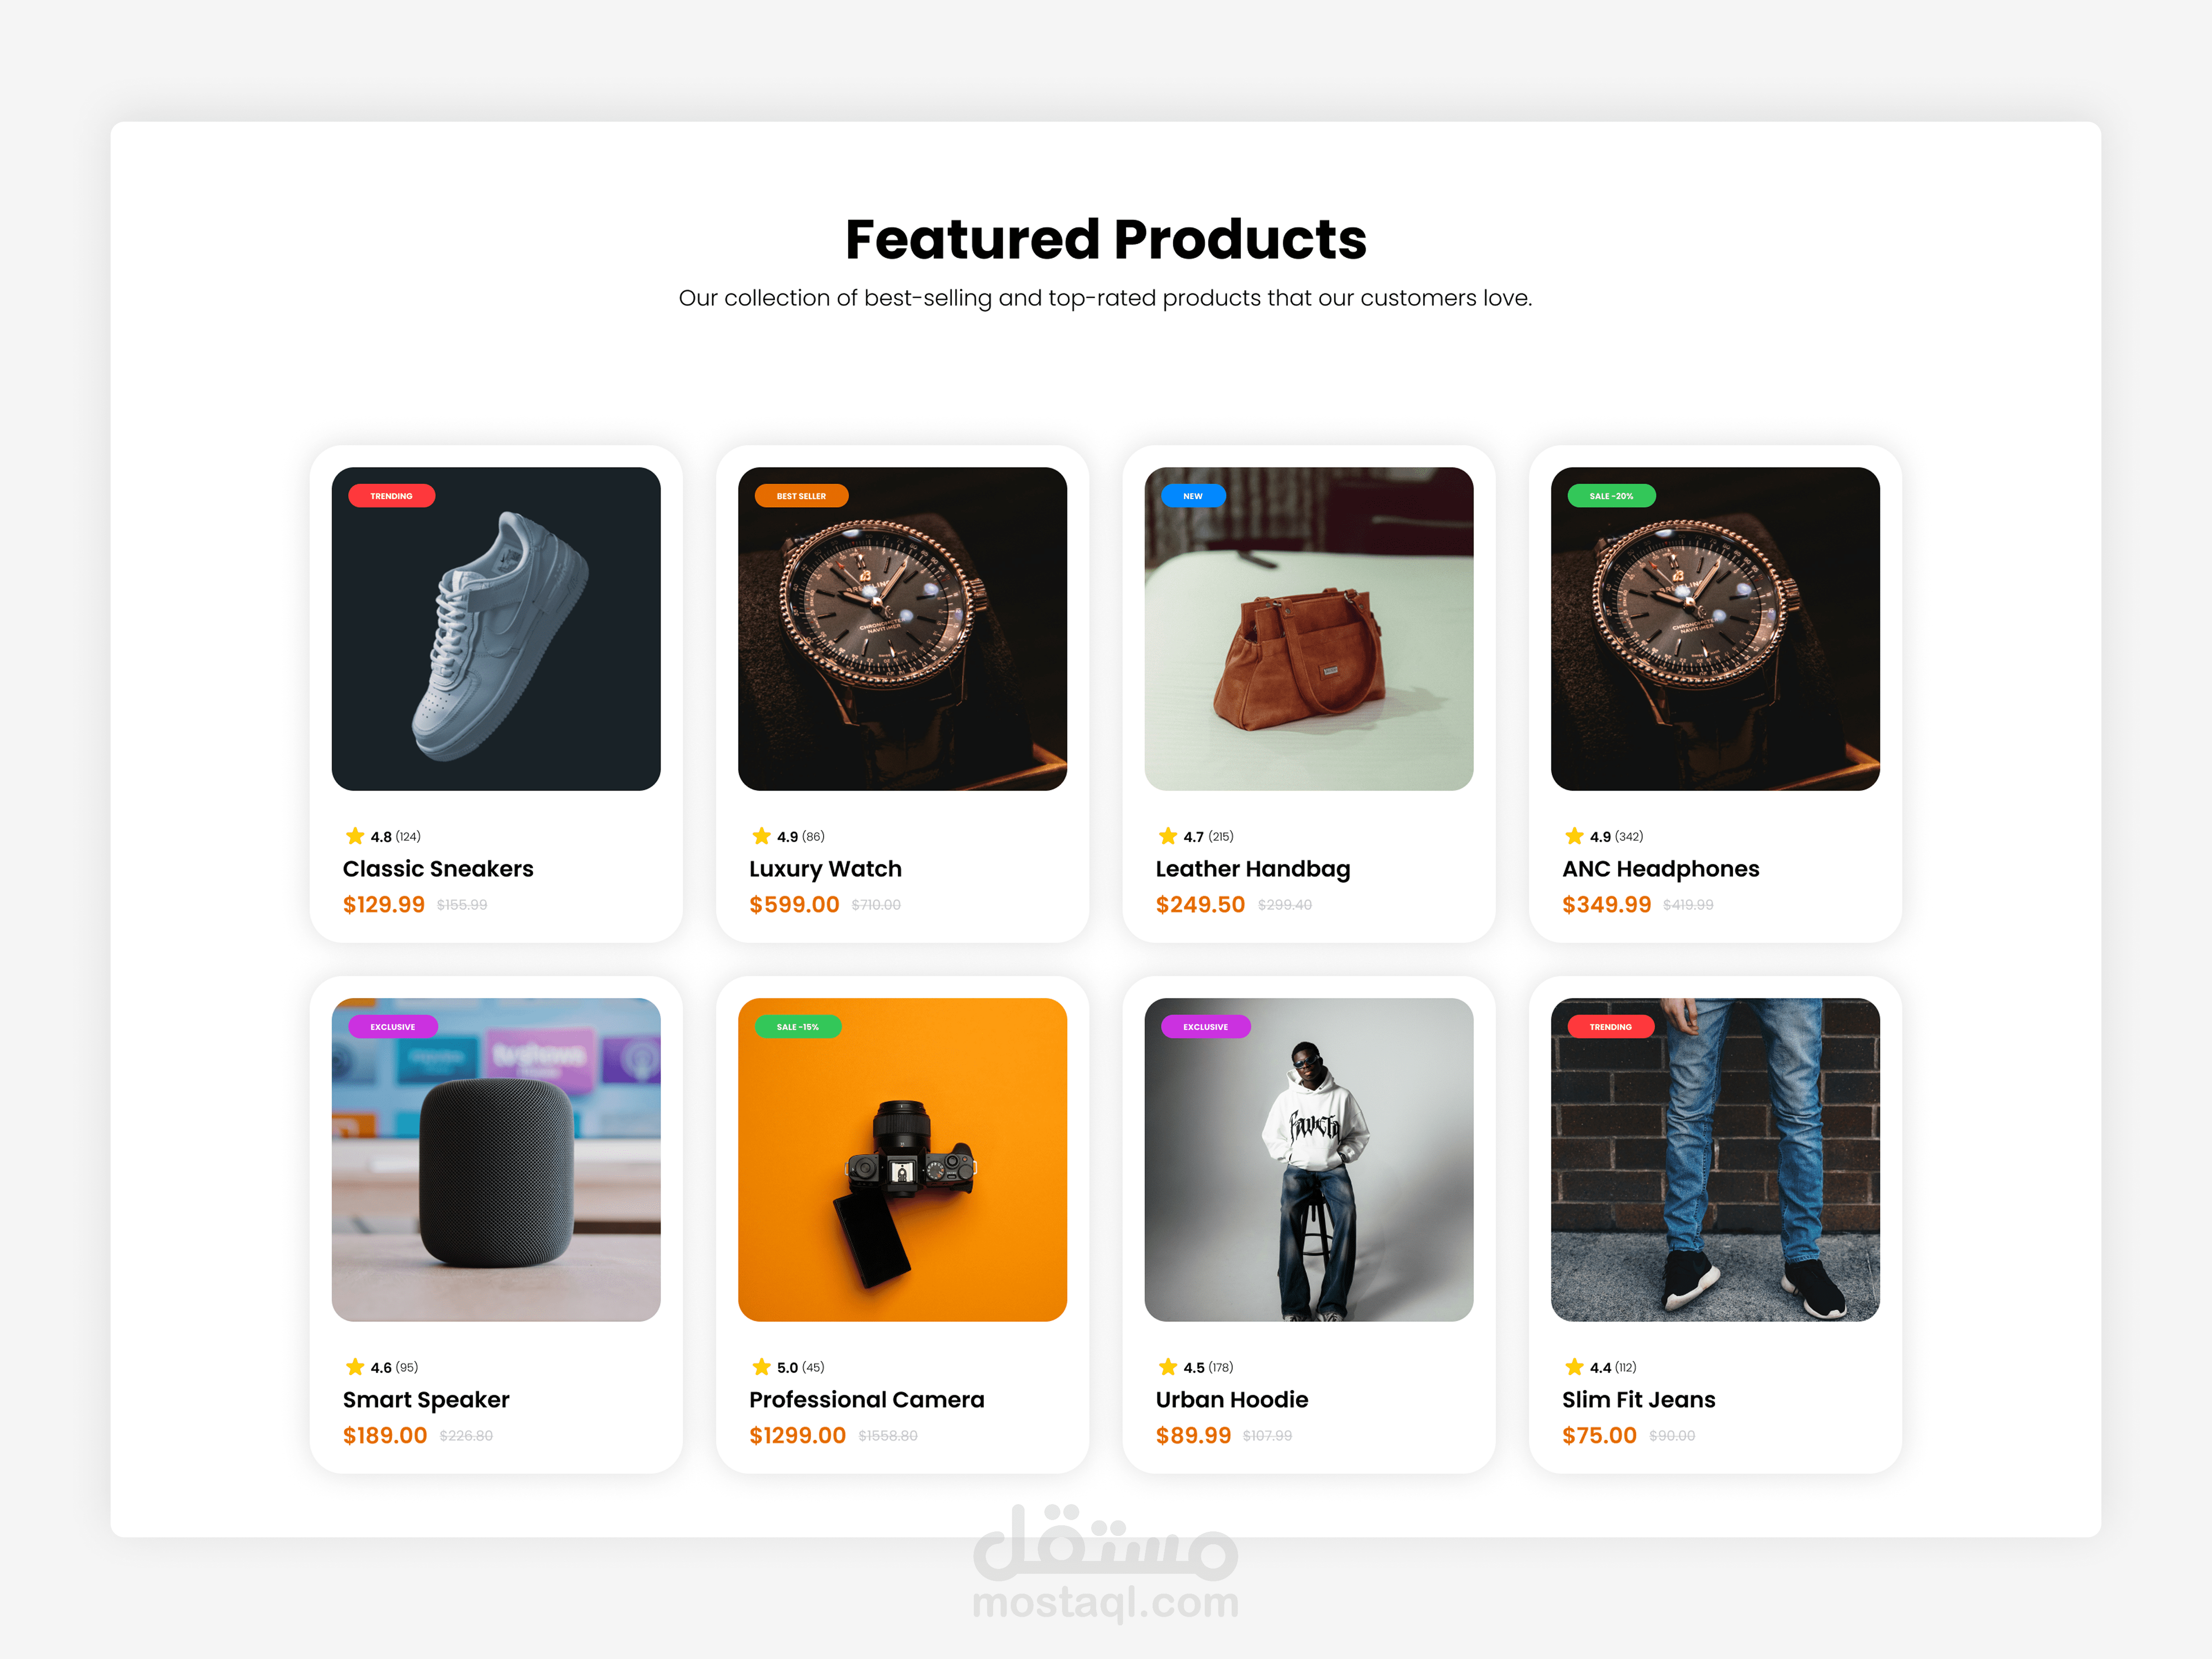
Task: Click the $89.99 price on Urban Hoodie
Action: [x=1193, y=1436]
